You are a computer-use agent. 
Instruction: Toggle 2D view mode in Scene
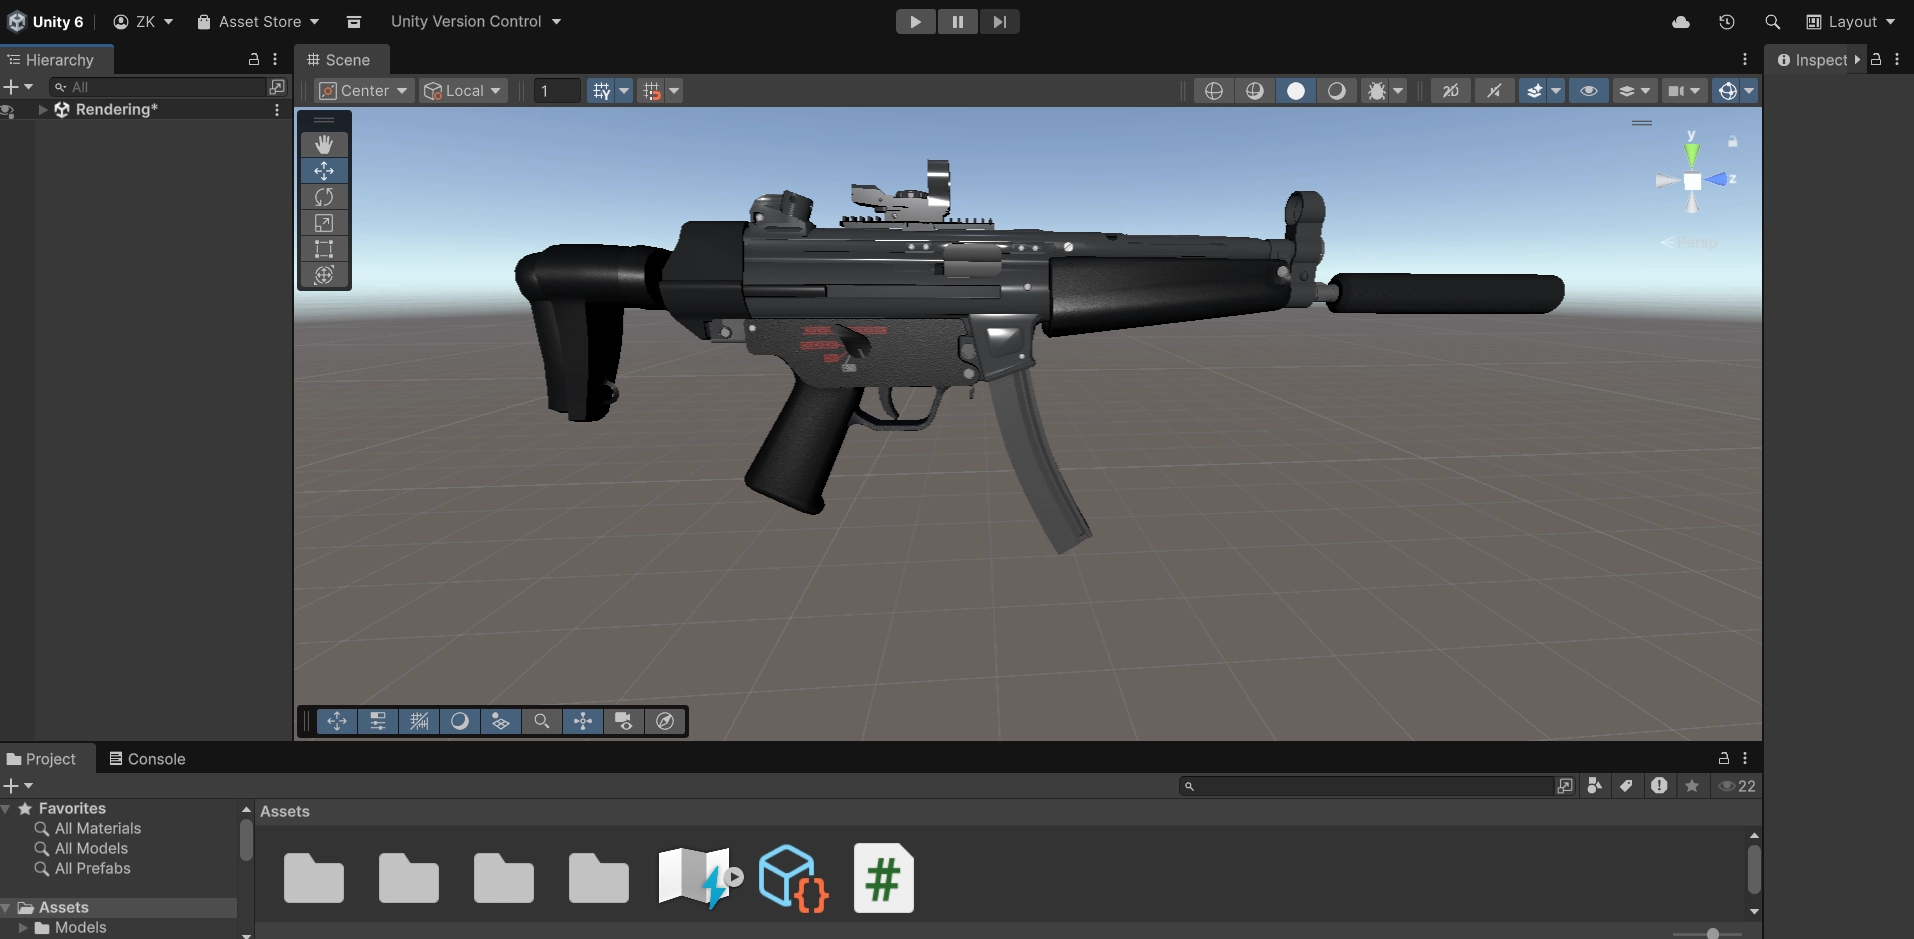coord(1450,91)
